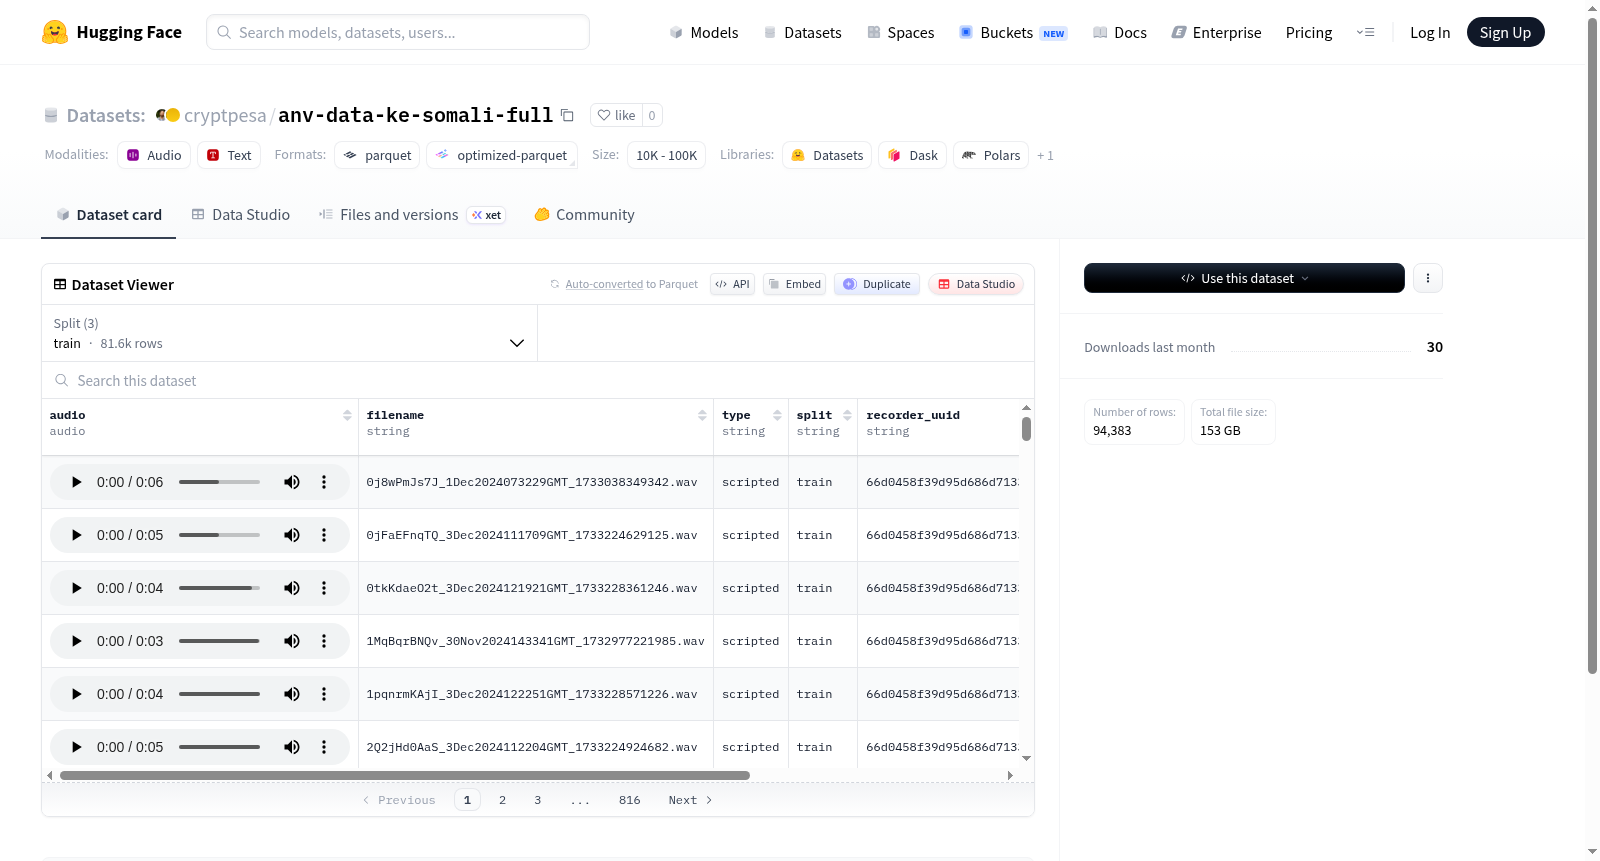
Task: Sort by the type column
Action: (x=777, y=415)
